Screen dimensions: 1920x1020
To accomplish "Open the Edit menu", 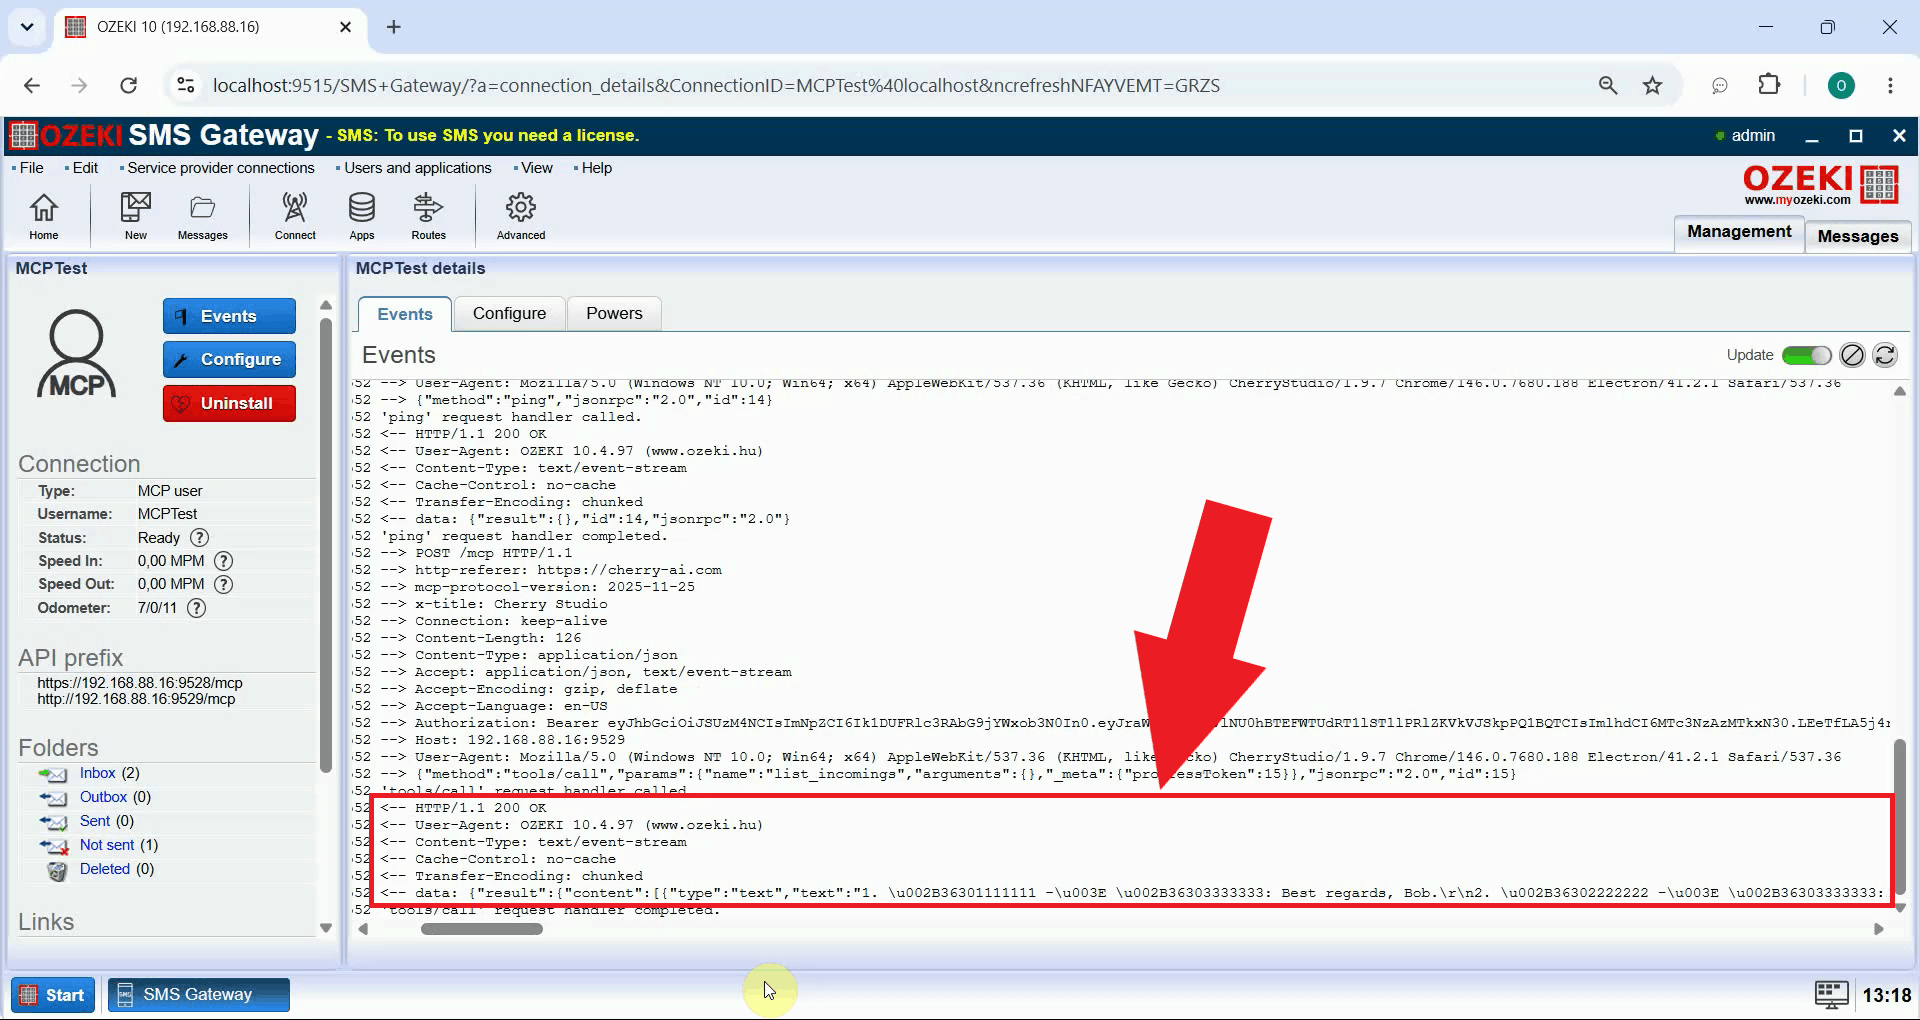I will (85, 168).
